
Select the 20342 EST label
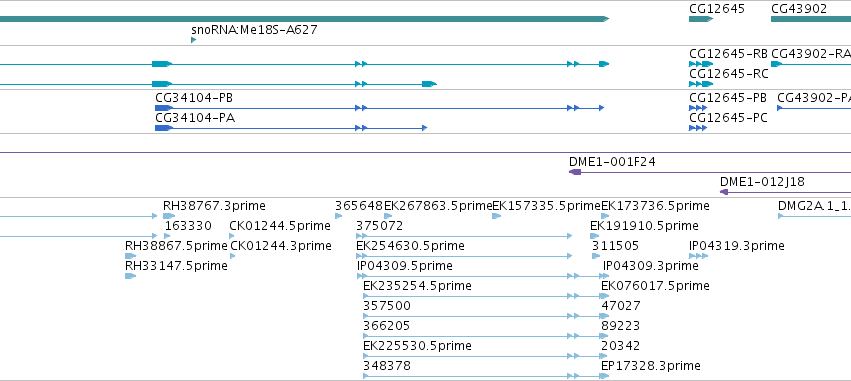coord(621,346)
